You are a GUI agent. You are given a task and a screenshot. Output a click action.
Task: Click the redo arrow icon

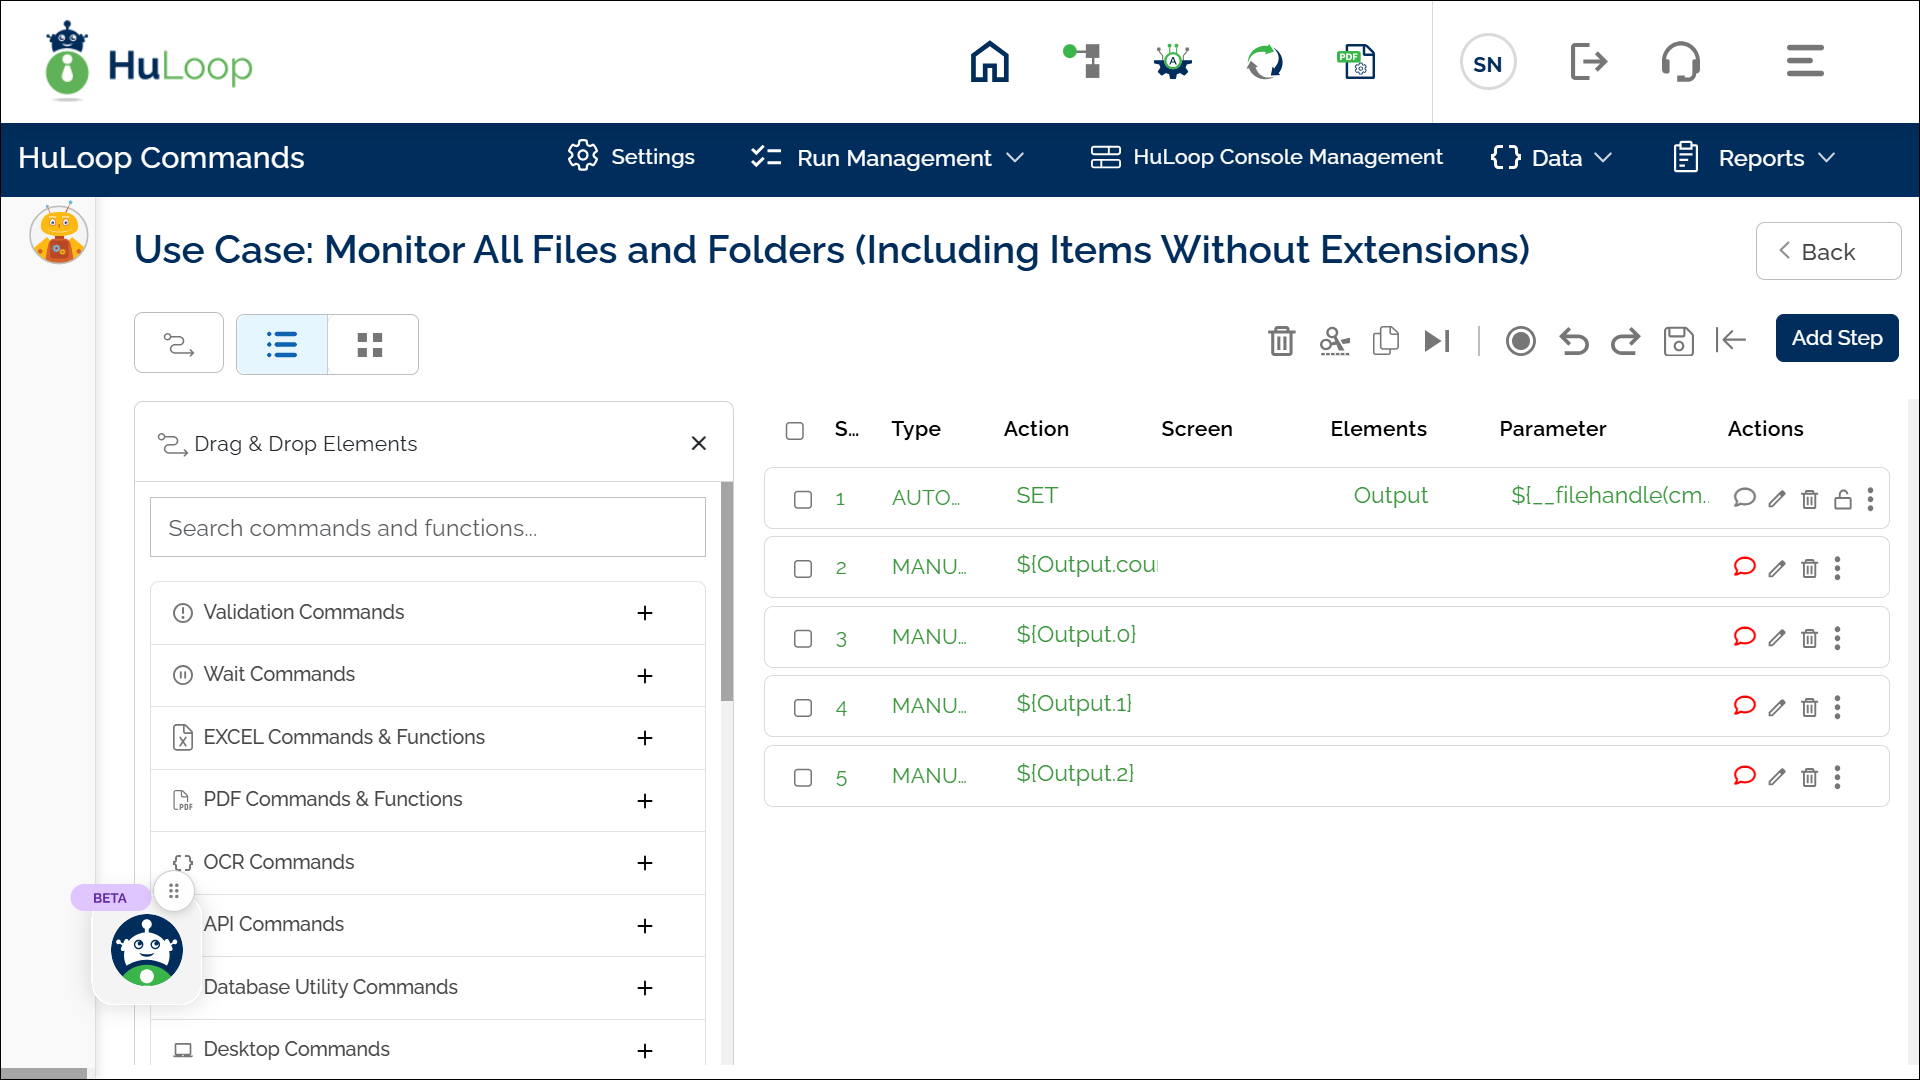(1625, 341)
